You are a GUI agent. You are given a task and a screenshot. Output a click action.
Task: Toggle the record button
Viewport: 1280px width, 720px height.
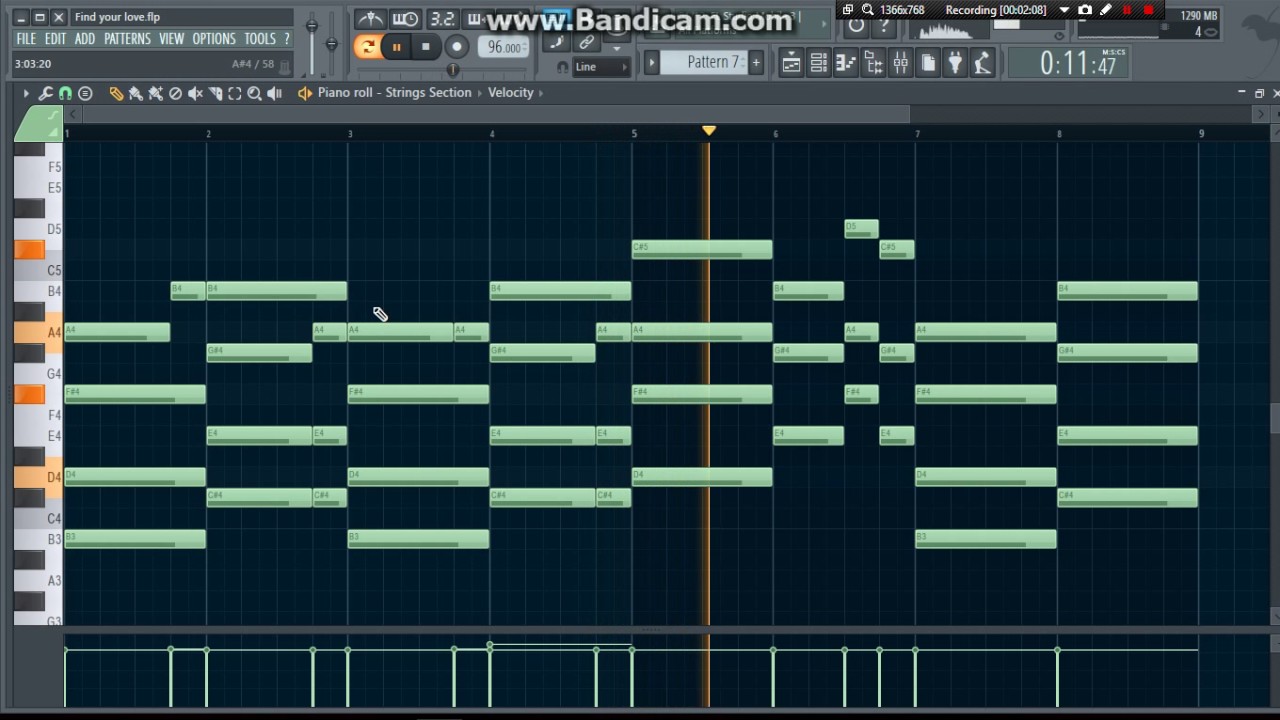click(x=457, y=47)
